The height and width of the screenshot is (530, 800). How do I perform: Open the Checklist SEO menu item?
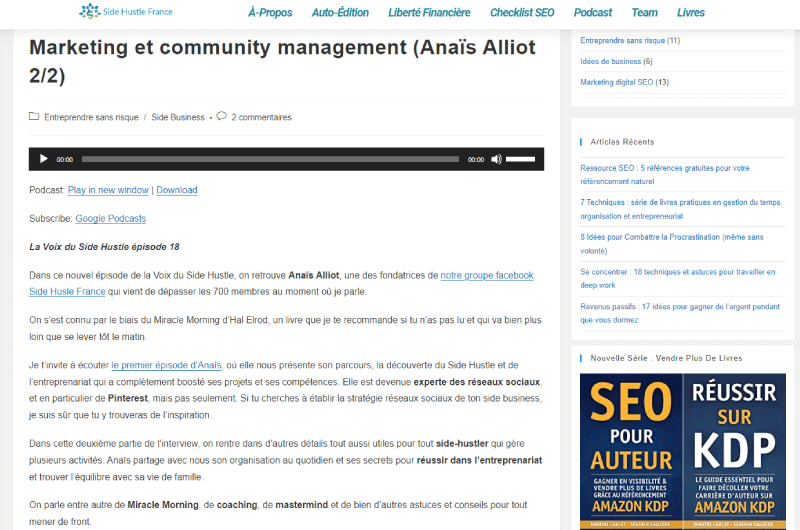[522, 12]
